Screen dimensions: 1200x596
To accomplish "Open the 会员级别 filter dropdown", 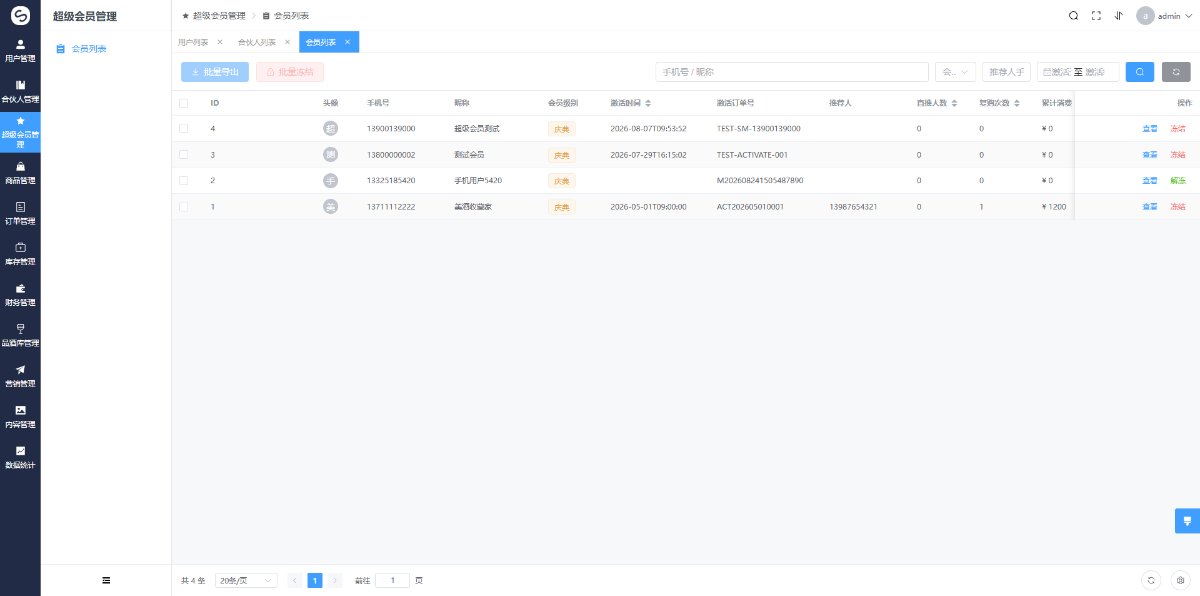I will click(955, 72).
